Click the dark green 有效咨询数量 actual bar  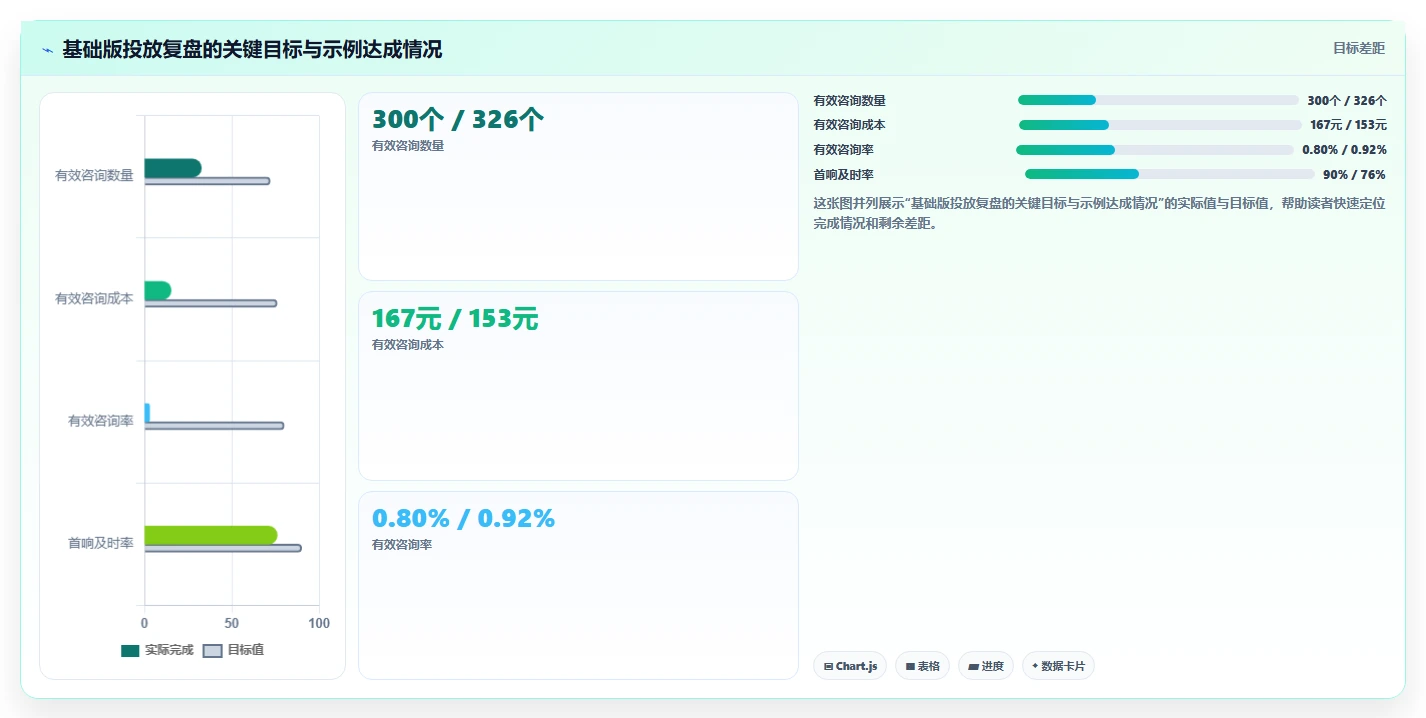pos(173,168)
